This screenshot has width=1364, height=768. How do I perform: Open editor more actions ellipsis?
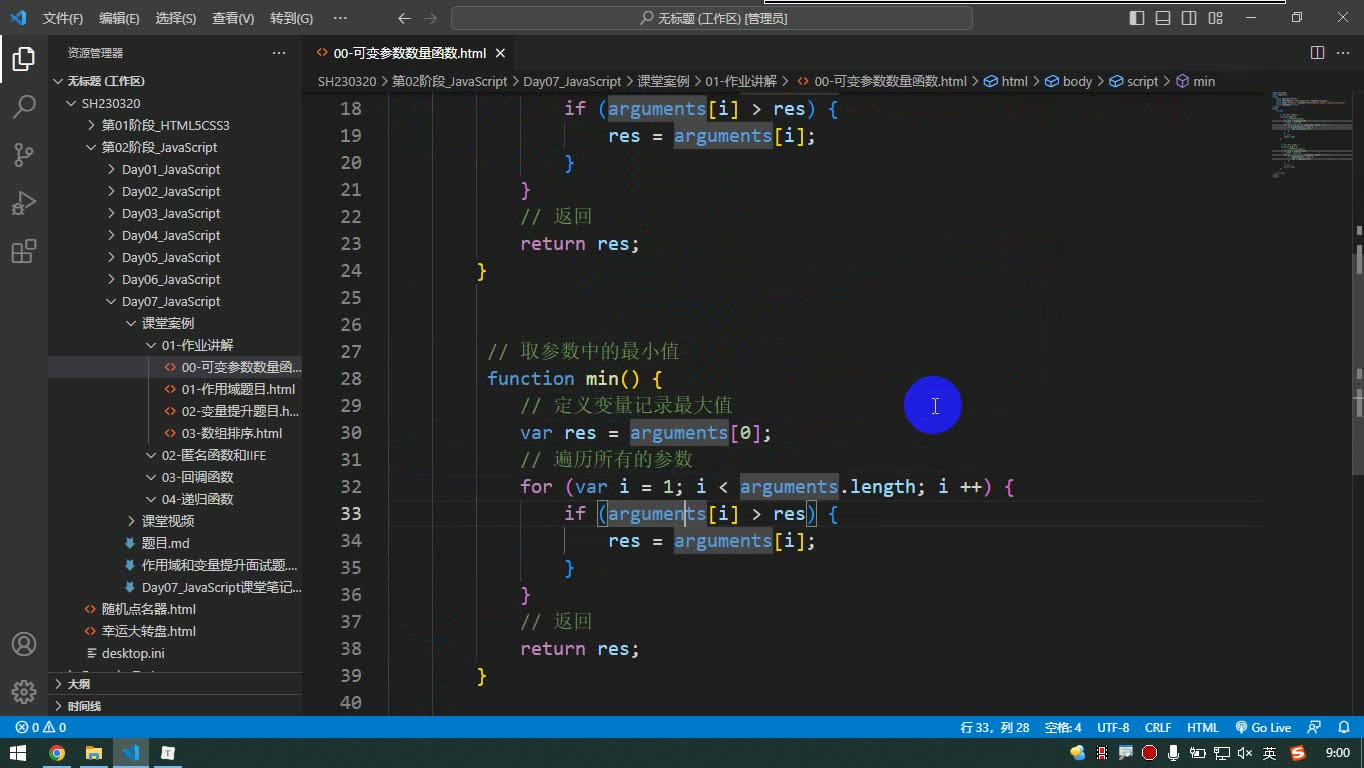pyautogui.click(x=1343, y=53)
